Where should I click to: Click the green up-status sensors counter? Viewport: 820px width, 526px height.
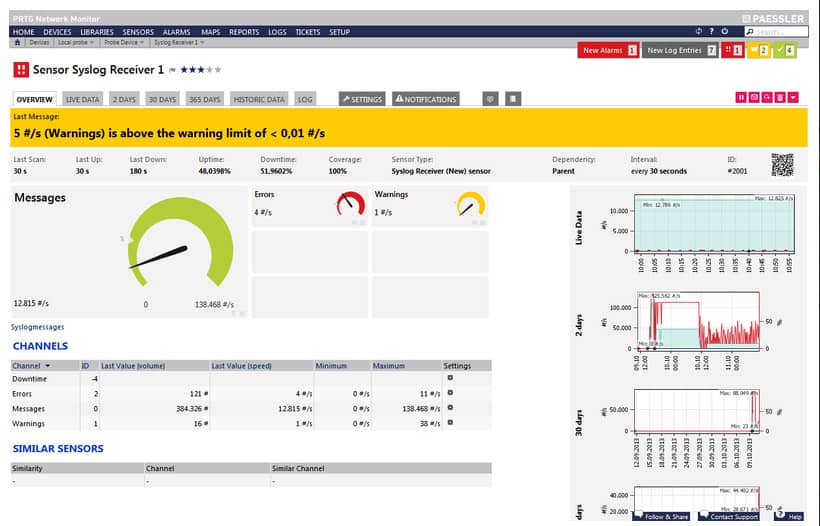[x=784, y=50]
